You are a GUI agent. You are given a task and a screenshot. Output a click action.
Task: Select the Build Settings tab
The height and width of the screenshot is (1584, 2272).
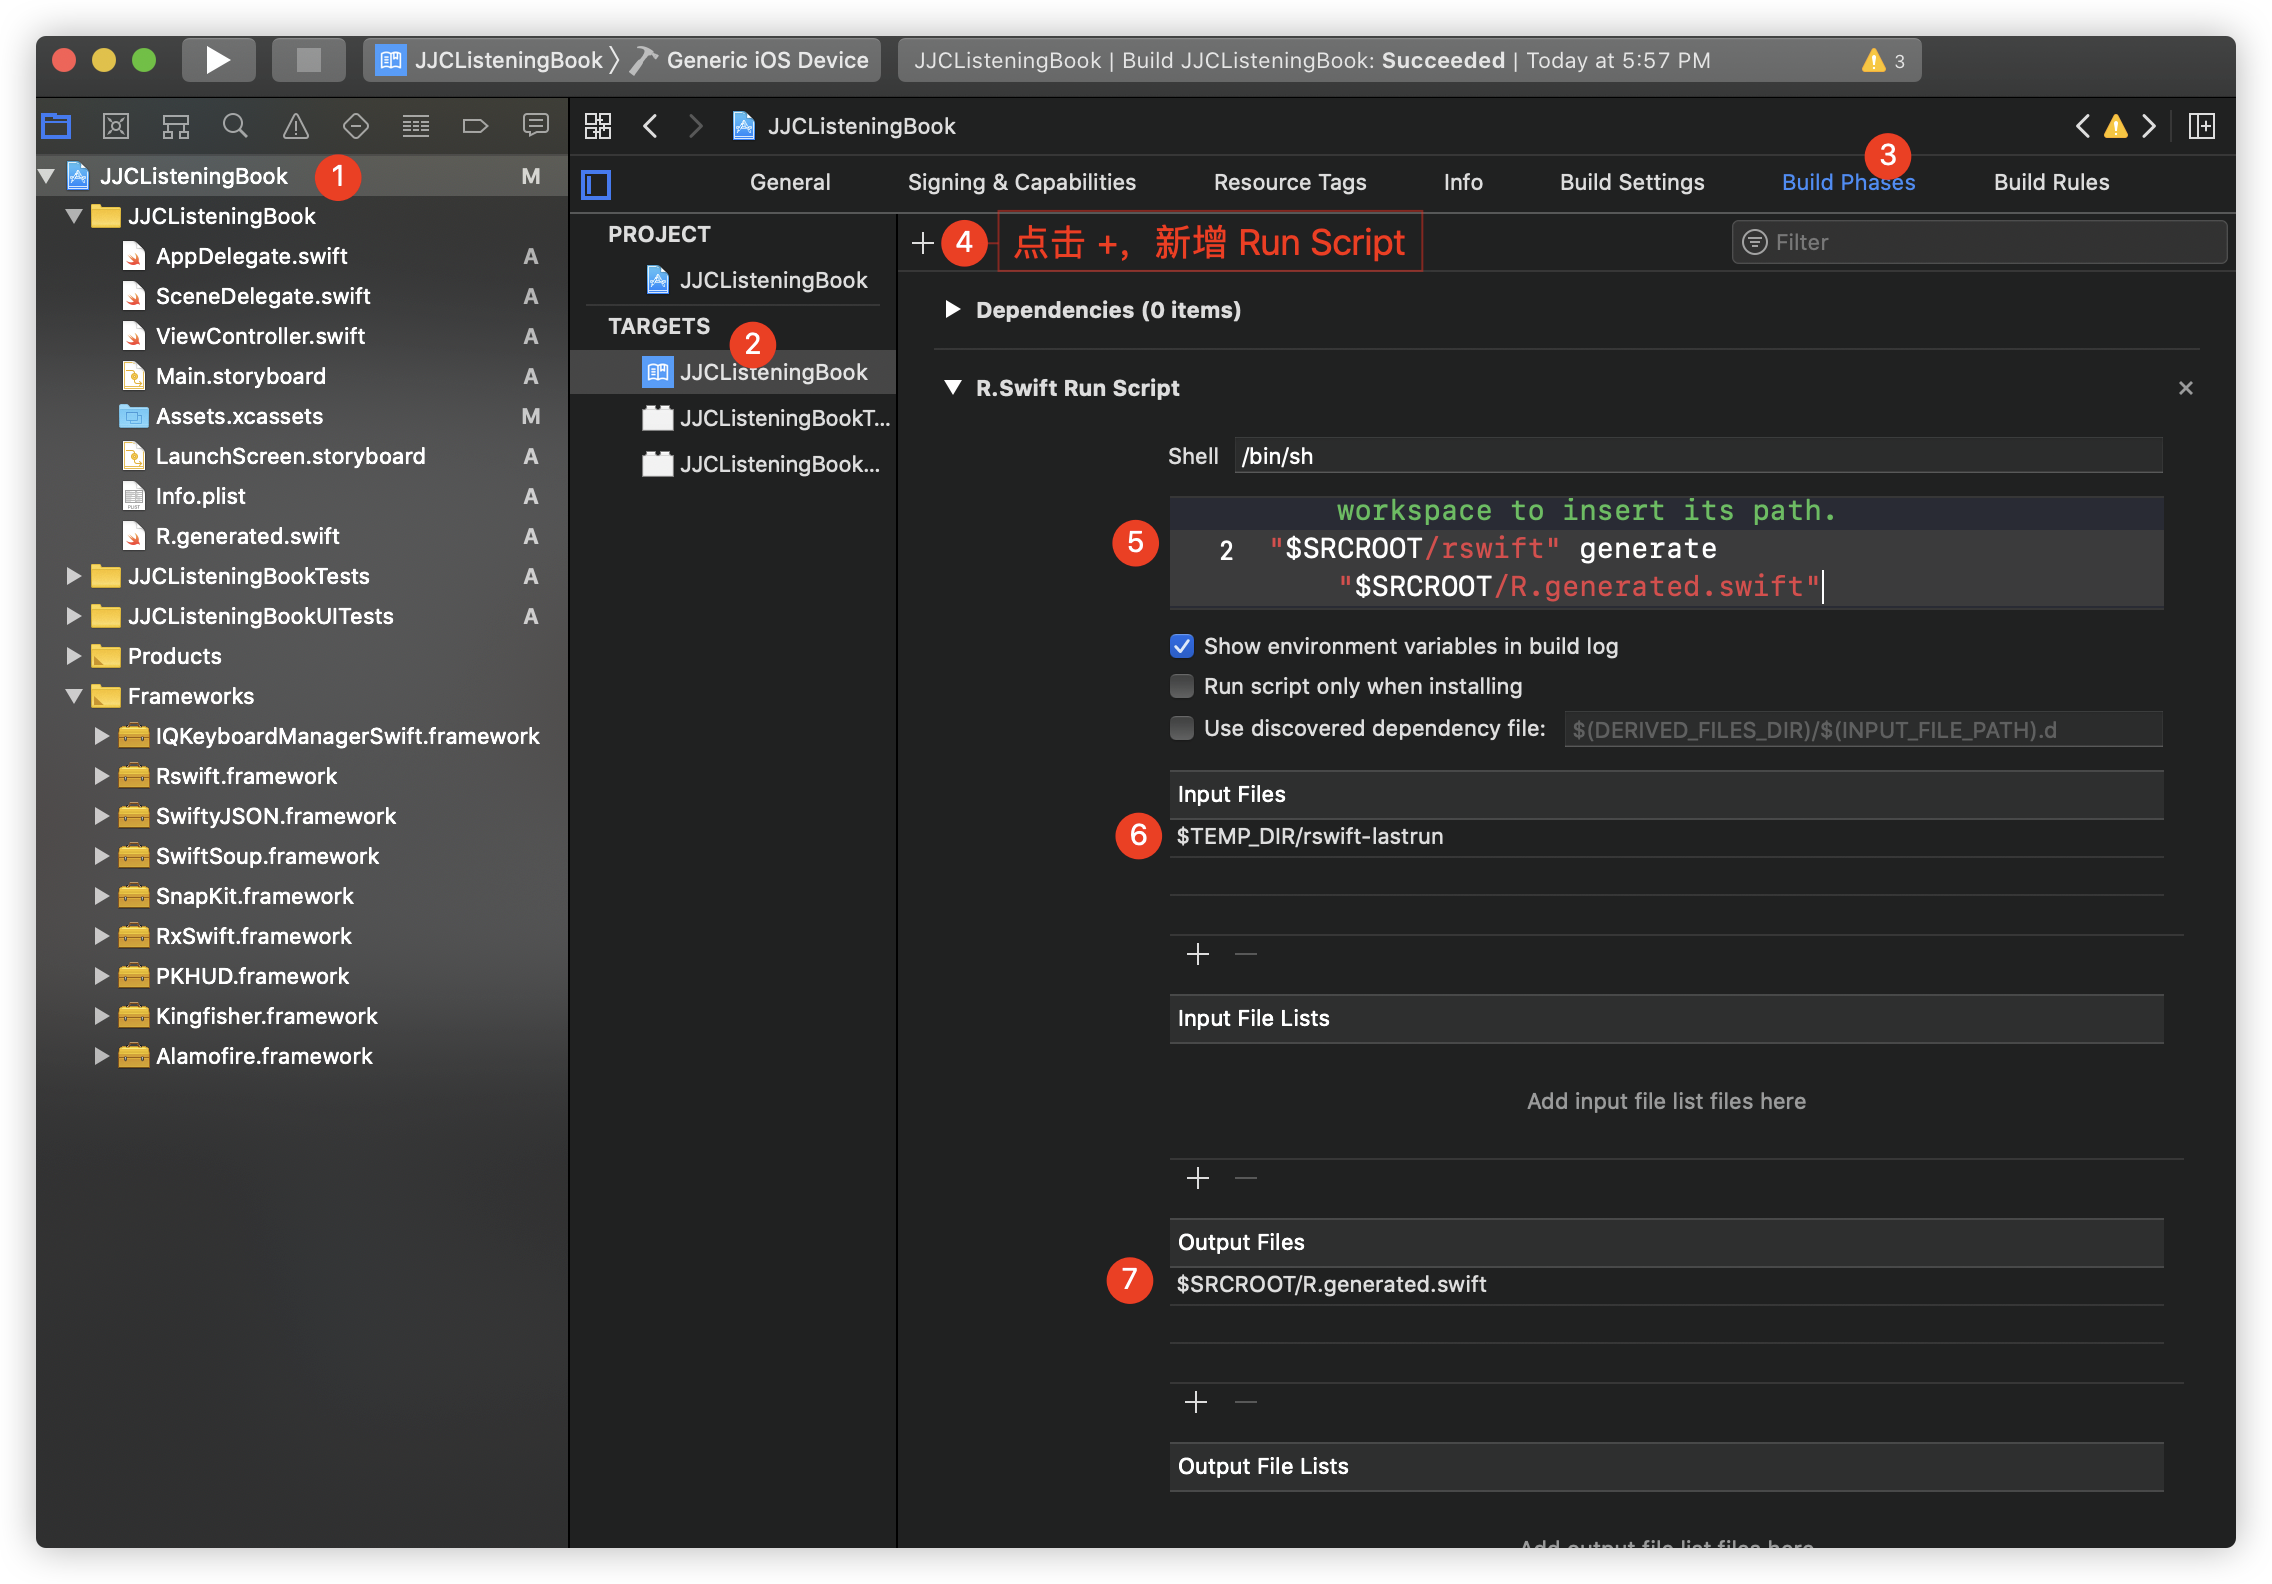pyautogui.click(x=1630, y=181)
